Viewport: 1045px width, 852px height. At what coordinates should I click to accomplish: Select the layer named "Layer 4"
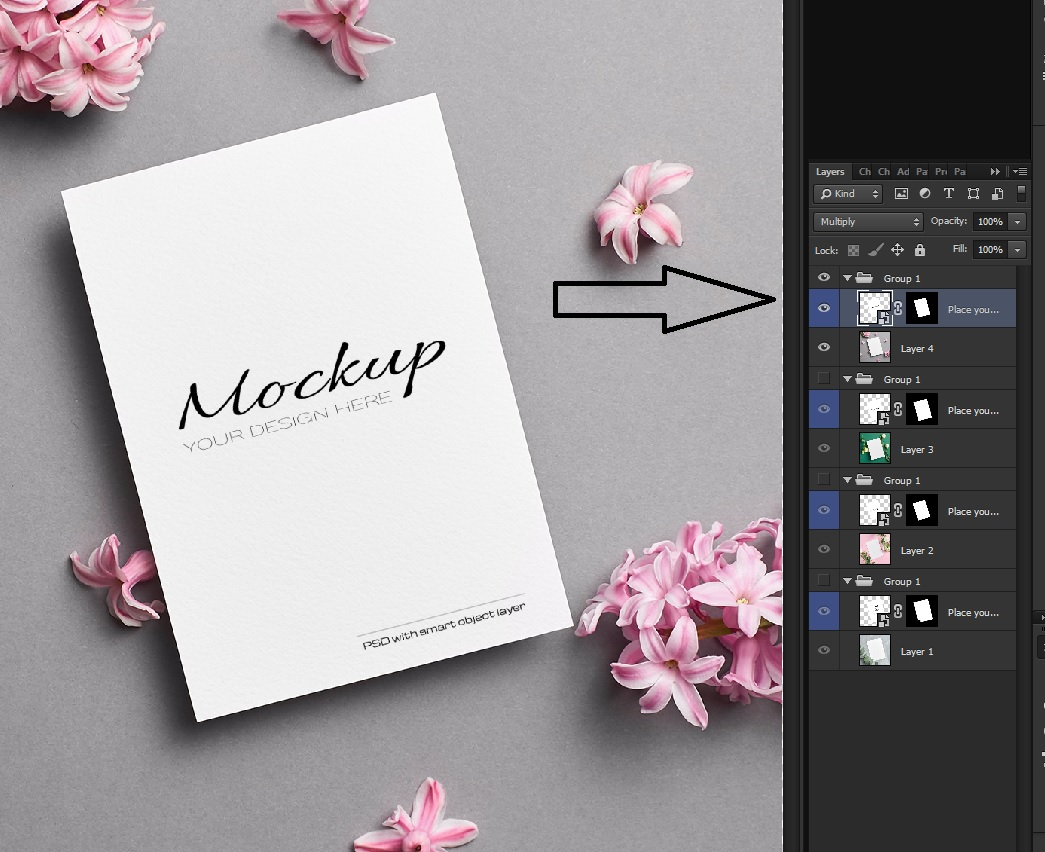pos(917,348)
